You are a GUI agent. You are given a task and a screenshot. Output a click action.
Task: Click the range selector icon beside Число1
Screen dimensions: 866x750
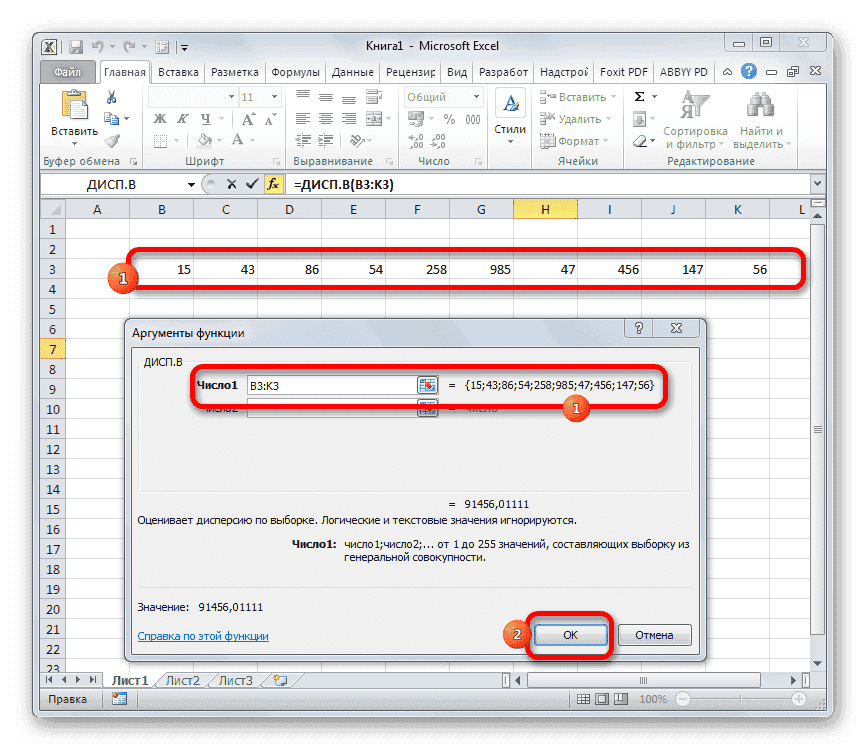(x=427, y=385)
